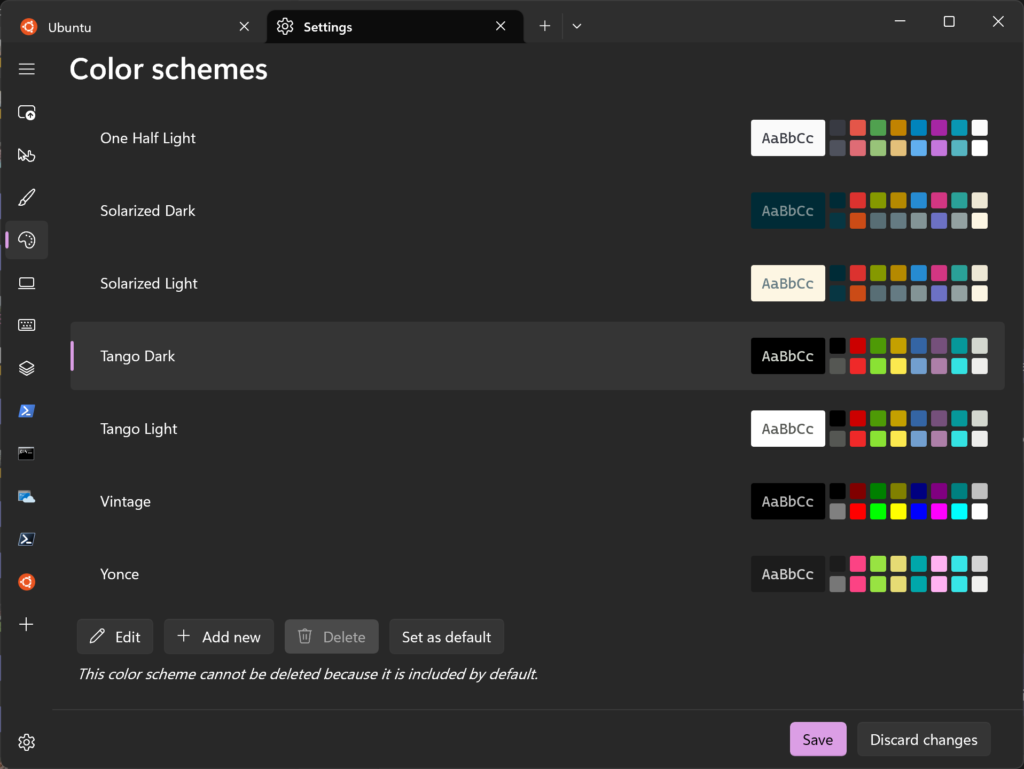The image size is (1024, 769).
Task: Switch to the Ubuntu terminal tab
Action: [130, 27]
